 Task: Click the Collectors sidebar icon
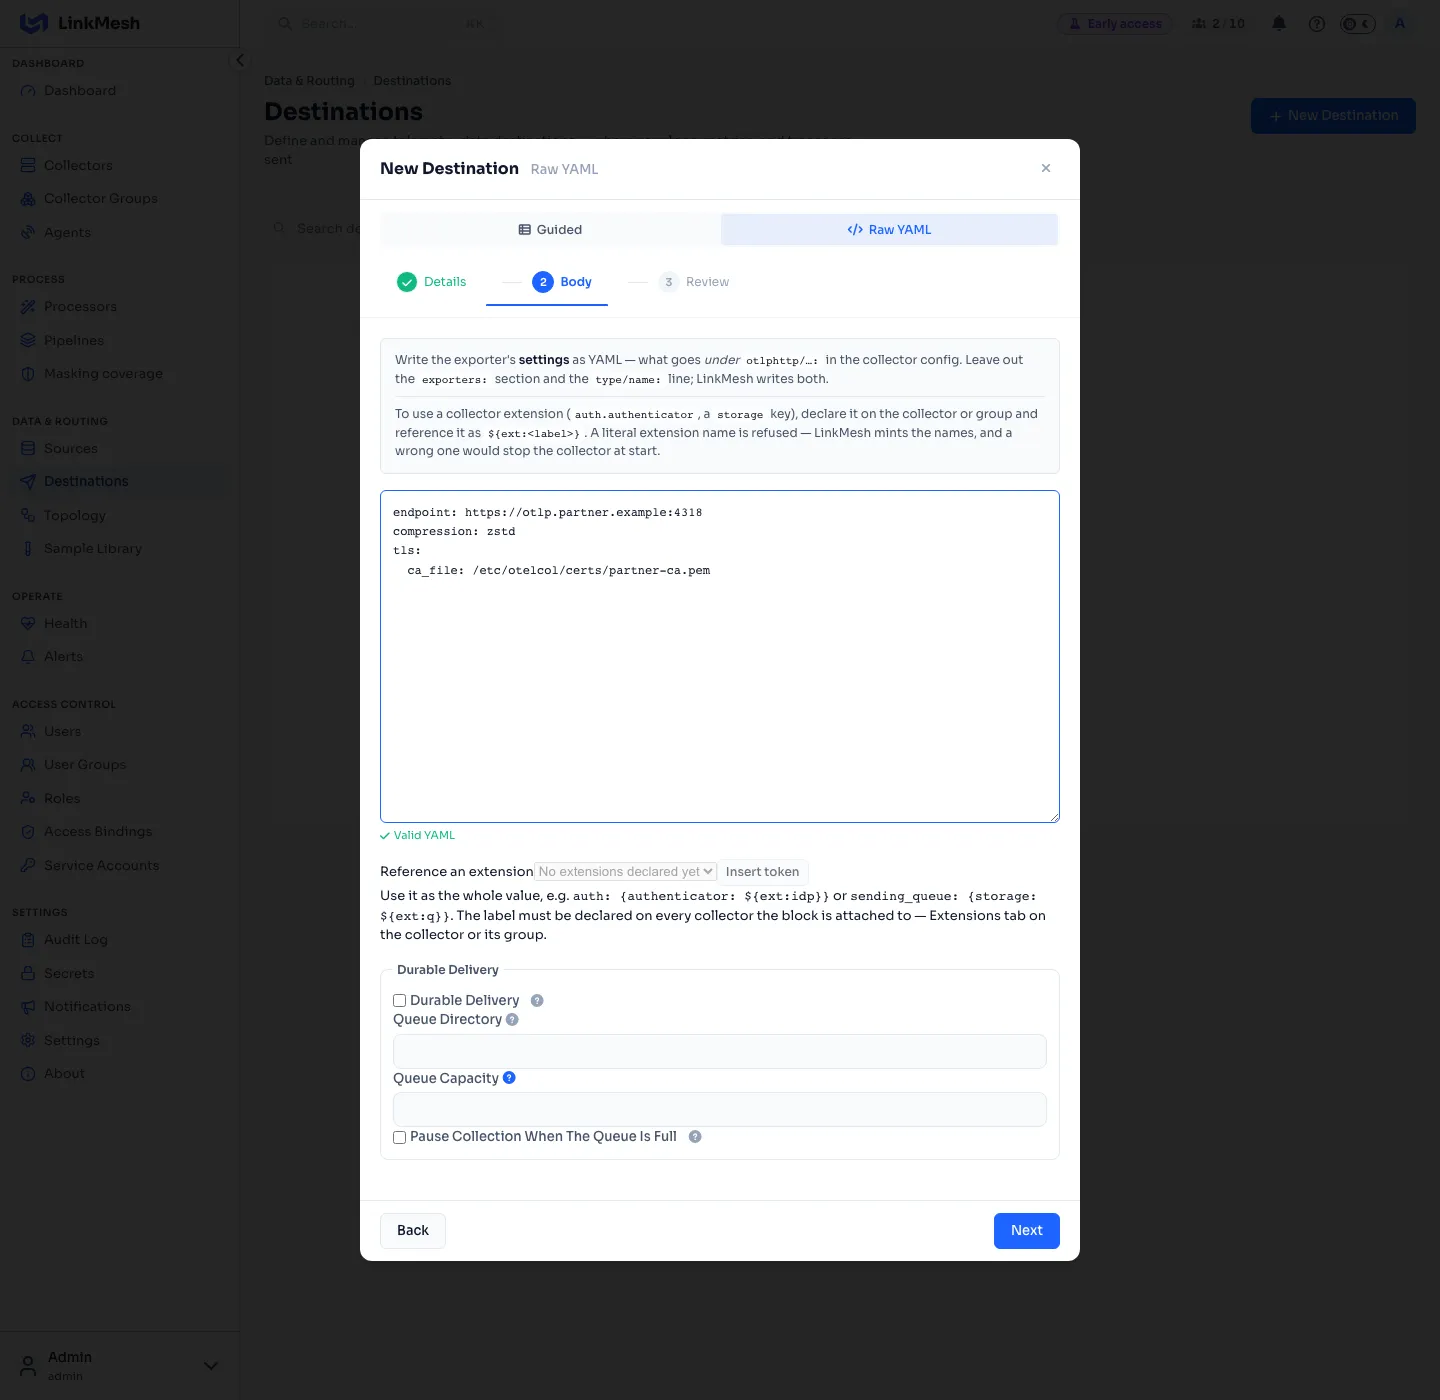click(x=28, y=166)
